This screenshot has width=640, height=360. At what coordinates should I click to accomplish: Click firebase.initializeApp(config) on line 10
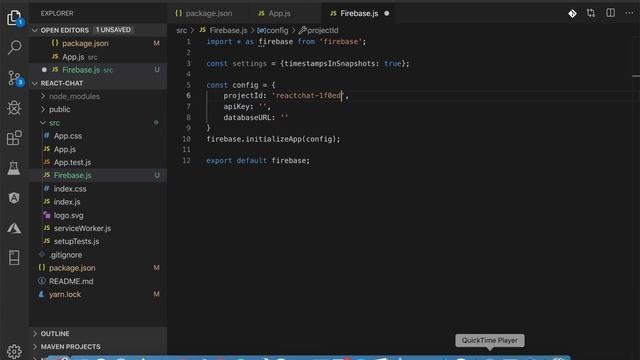(272, 139)
